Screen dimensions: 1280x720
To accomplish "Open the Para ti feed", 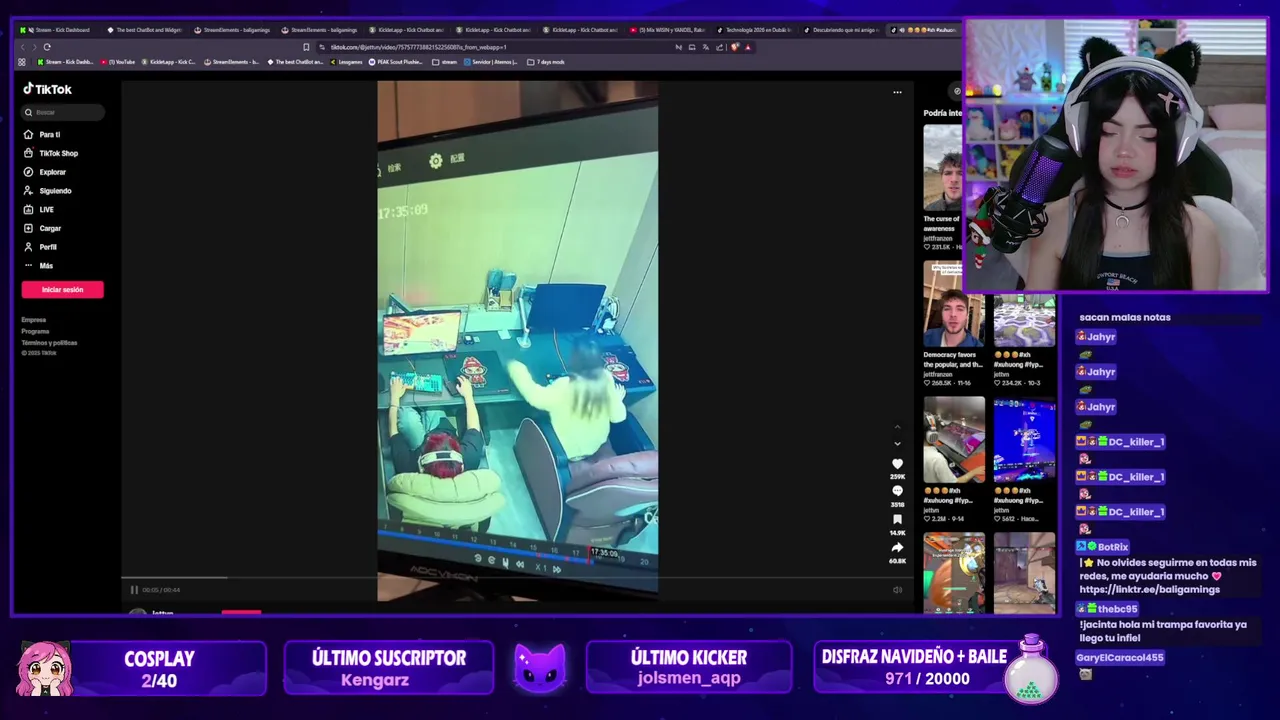I will click(42, 134).
